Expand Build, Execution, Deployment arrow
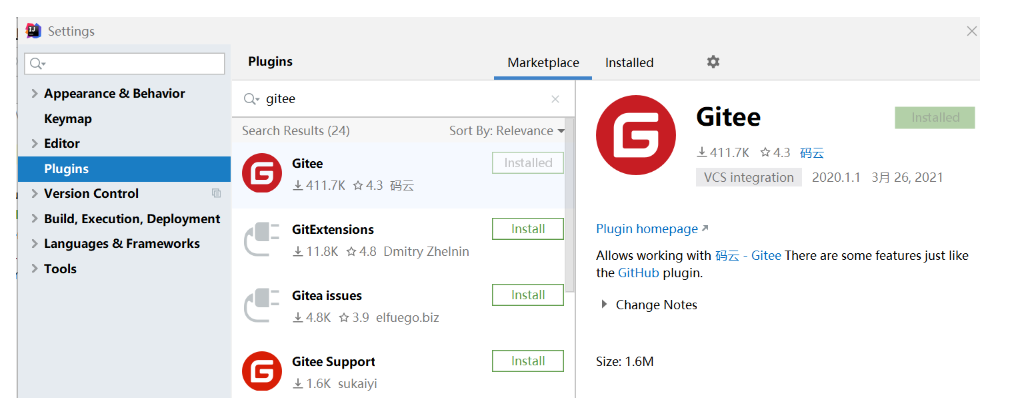This screenshot has width=1016, height=408. (x=34, y=219)
